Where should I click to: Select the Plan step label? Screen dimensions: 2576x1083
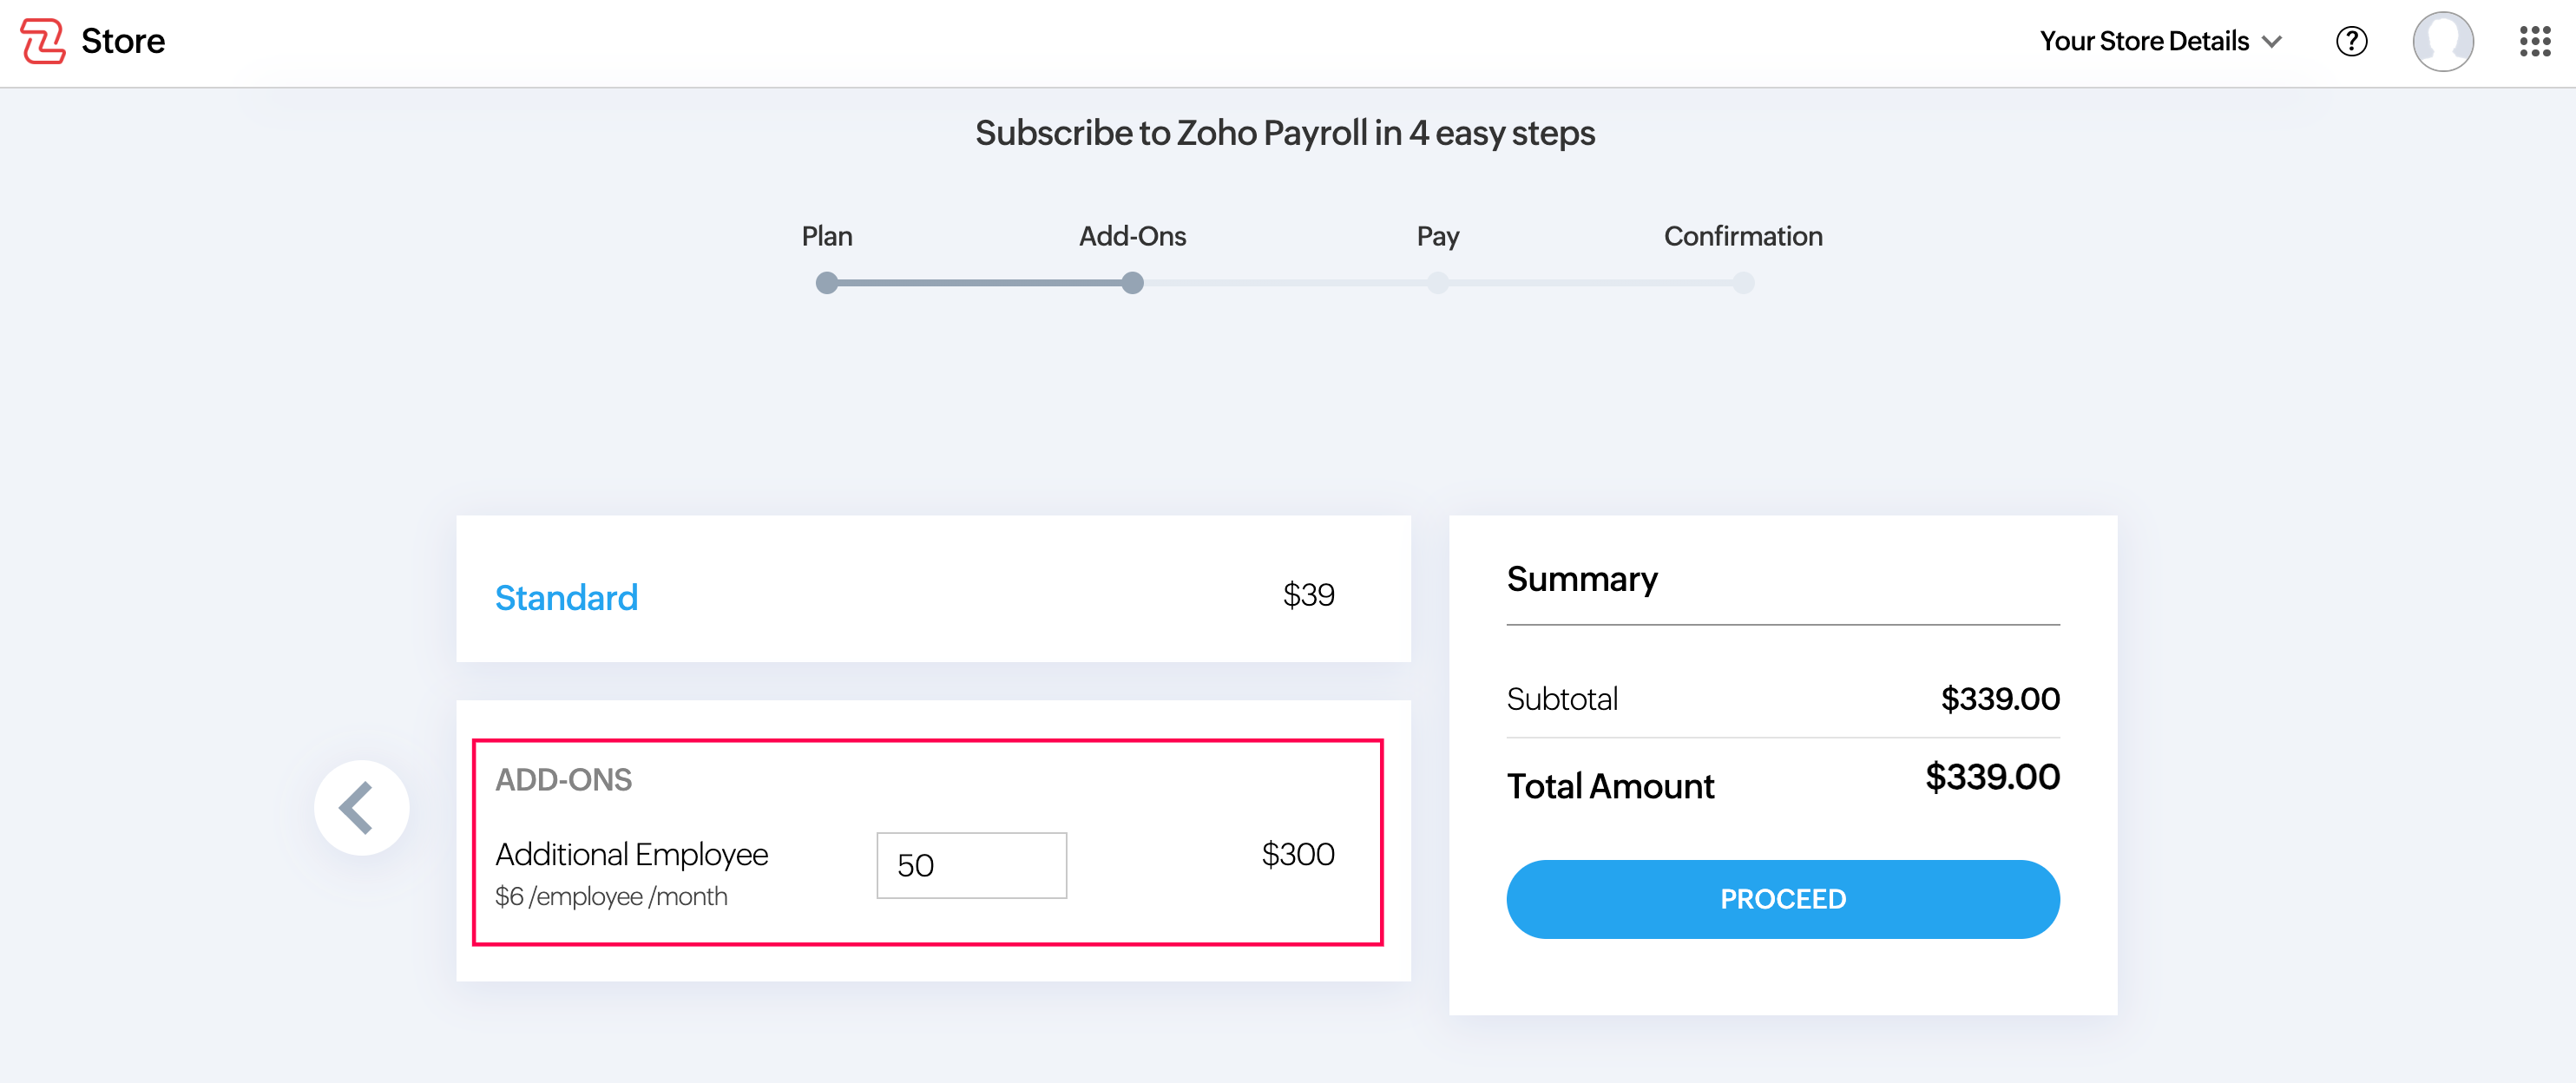point(827,236)
